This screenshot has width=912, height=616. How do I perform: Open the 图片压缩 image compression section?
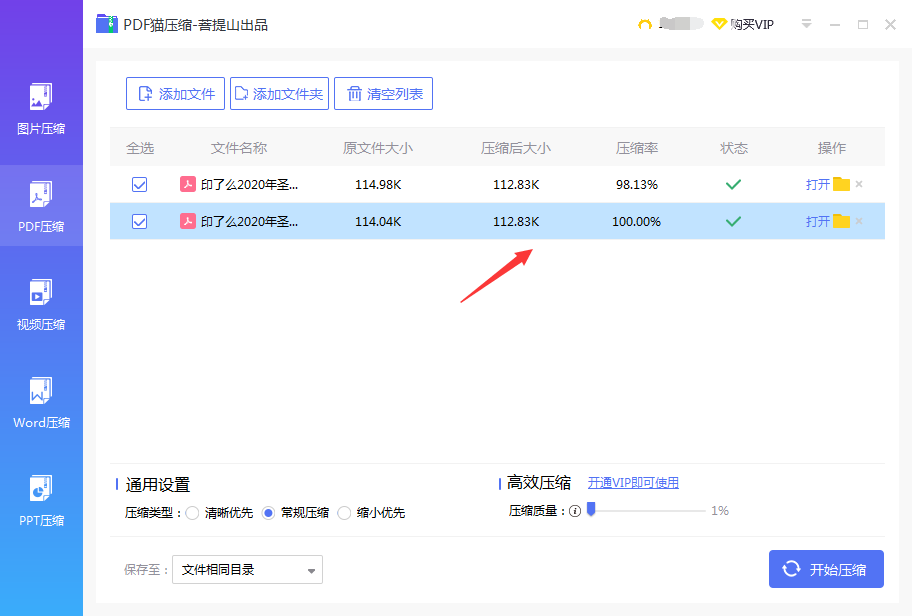(x=41, y=111)
